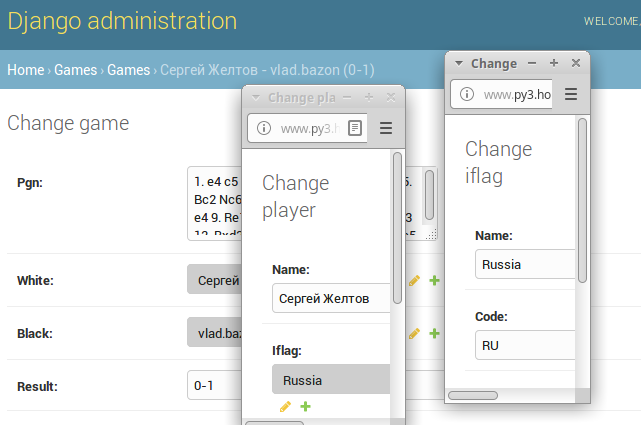Click the Pgn textarea scrollbar
Viewport: 641px width, 425px height.
point(429,195)
